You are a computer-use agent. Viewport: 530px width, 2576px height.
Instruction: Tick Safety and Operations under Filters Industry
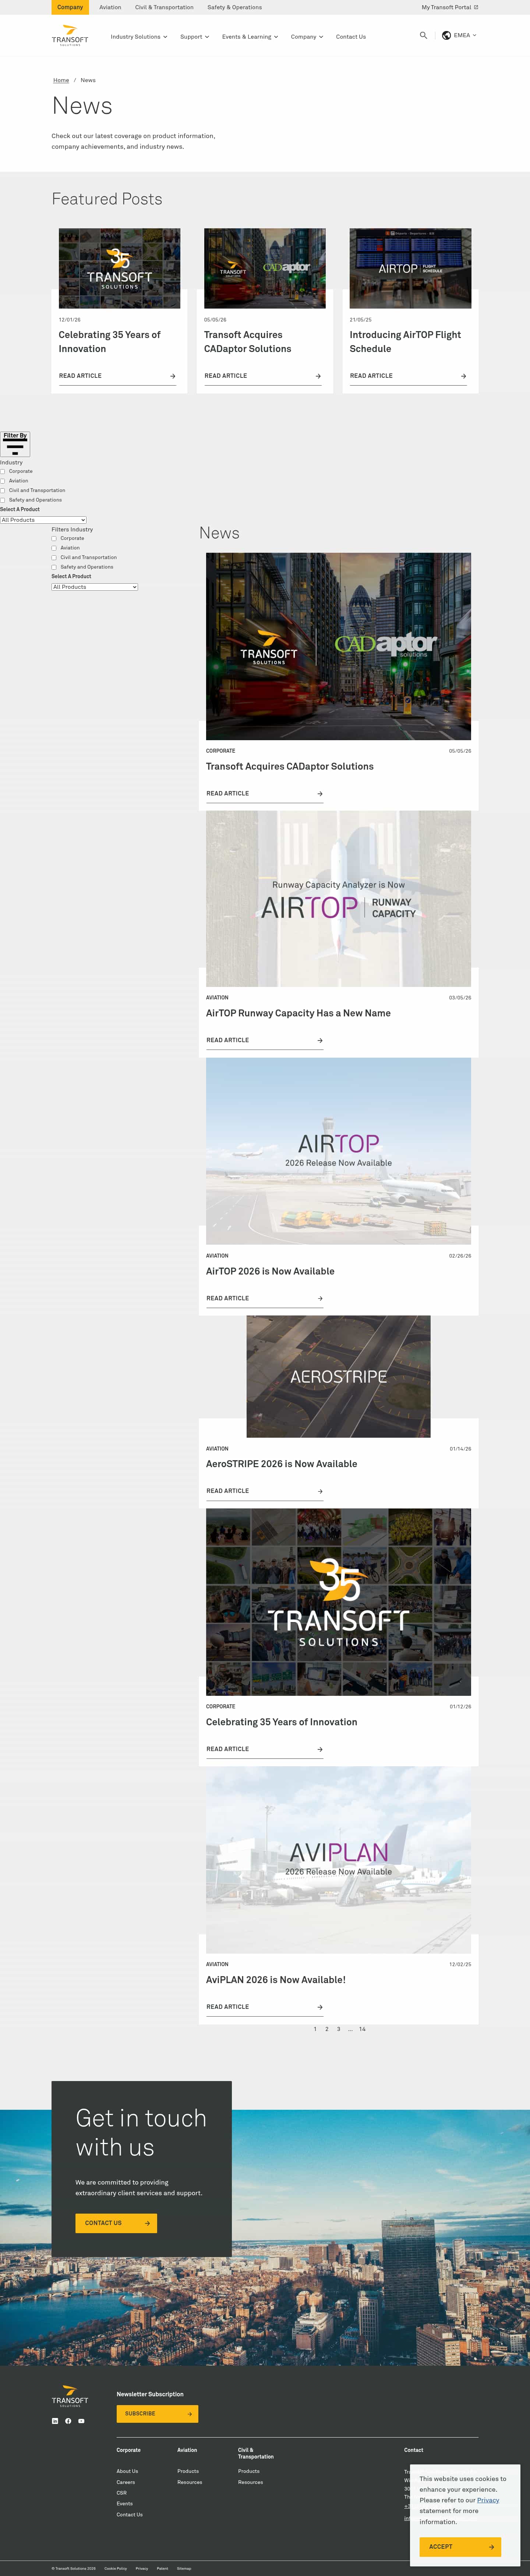(54, 567)
